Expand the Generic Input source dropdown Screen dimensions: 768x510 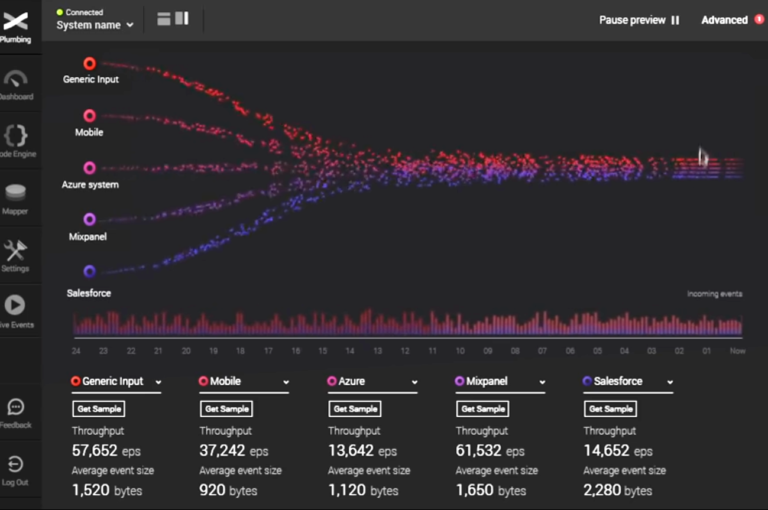[x=158, y=382]
